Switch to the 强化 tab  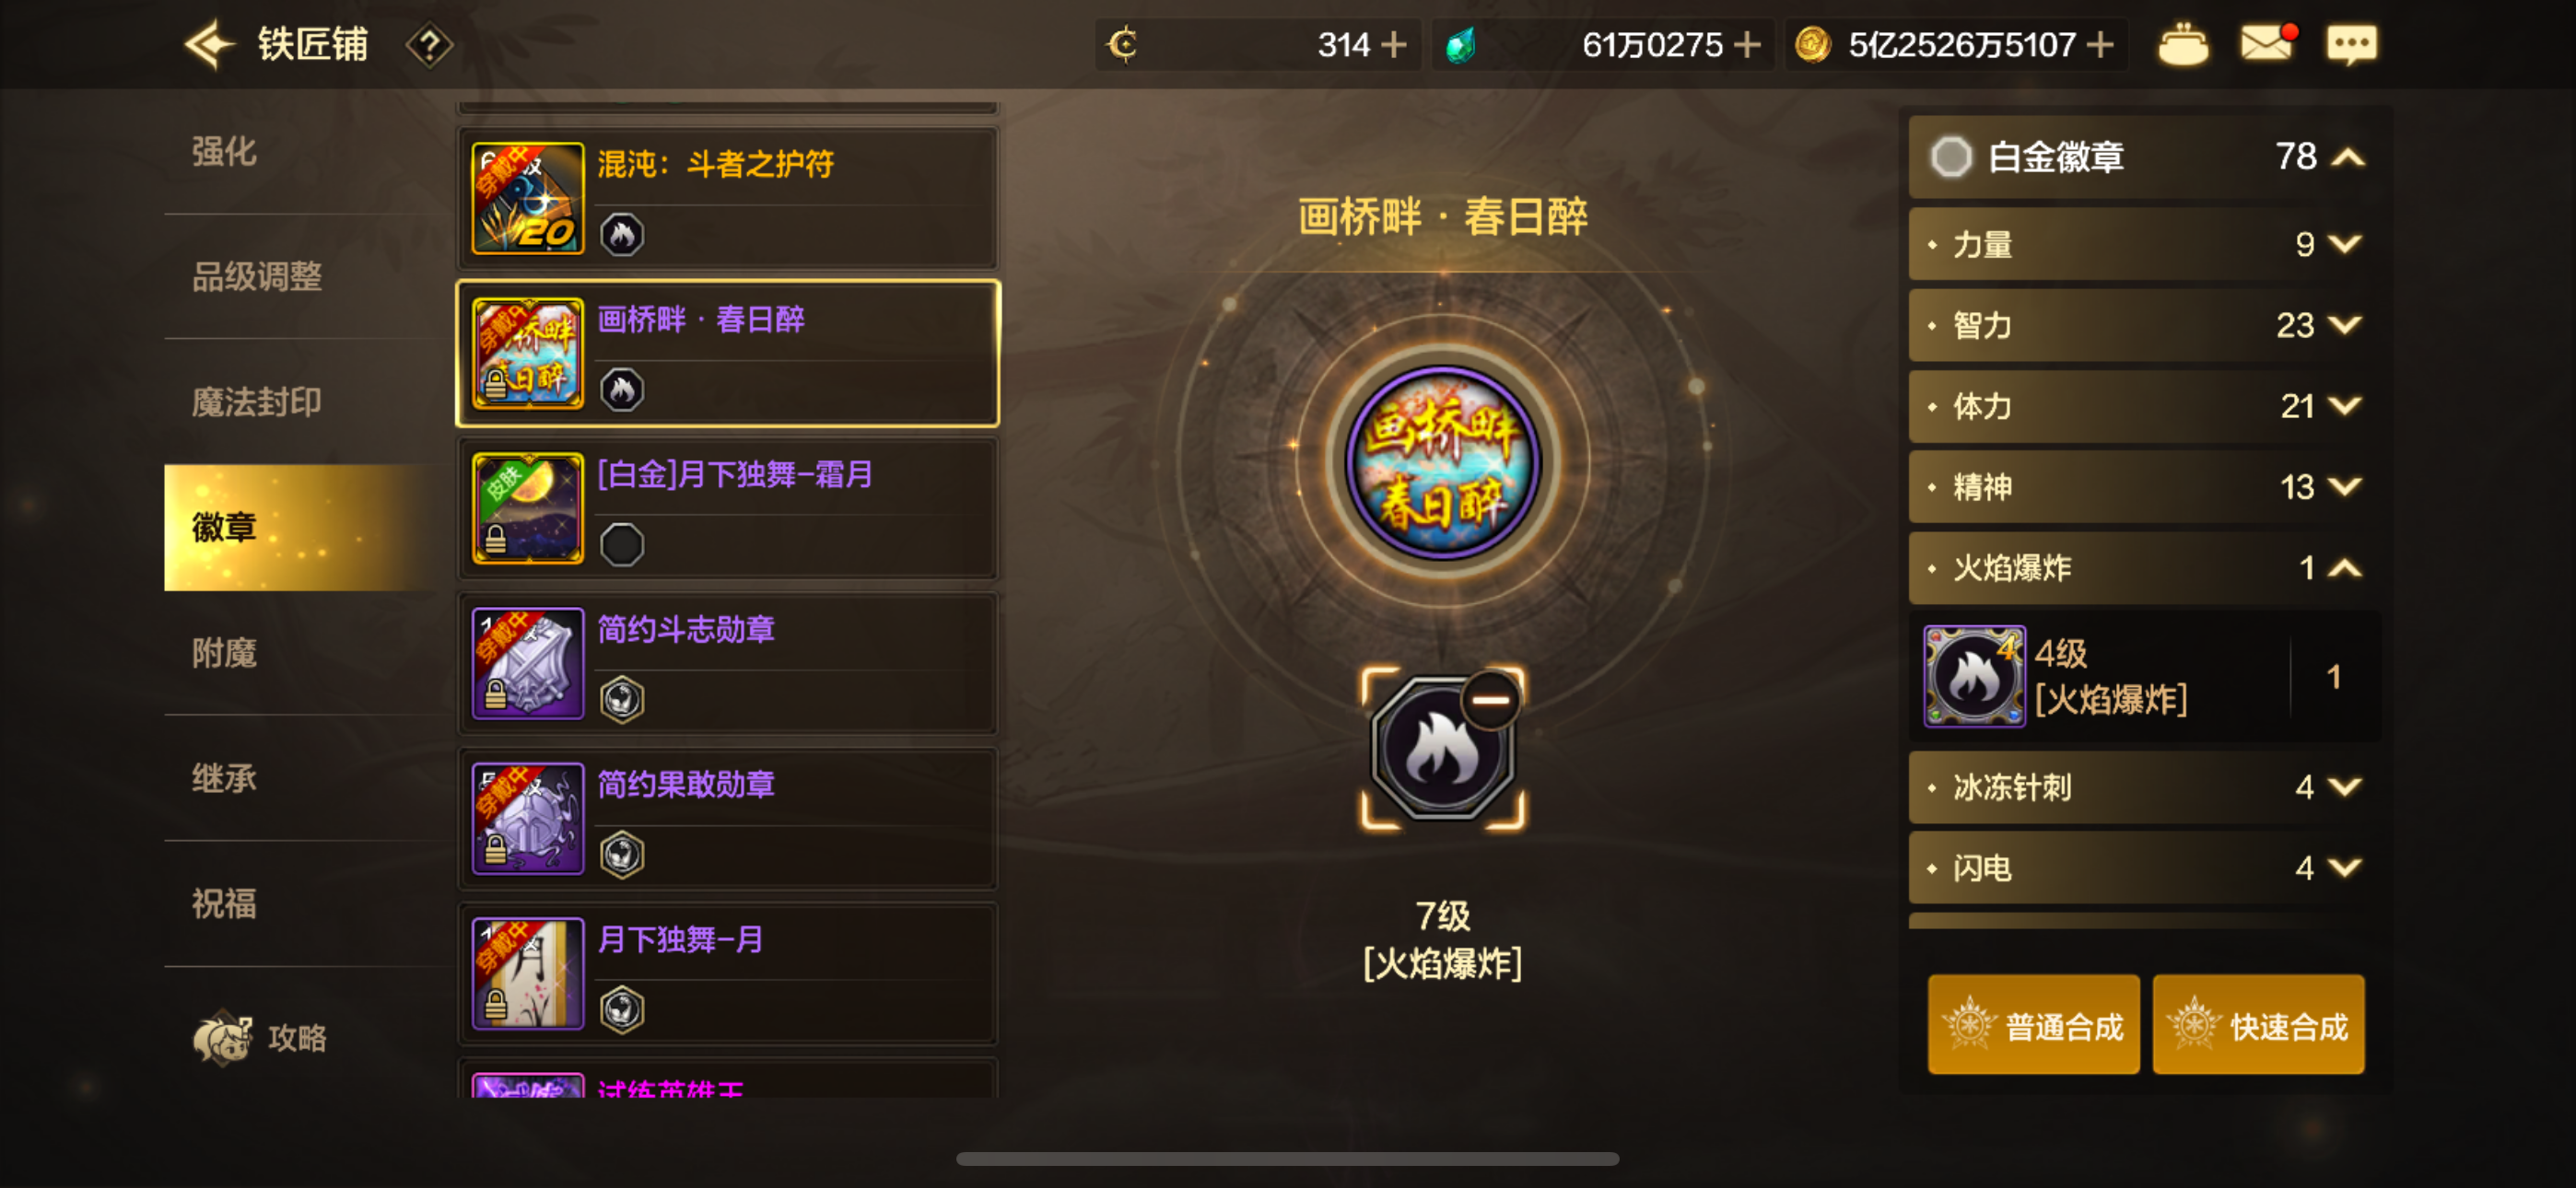click(x=224, y=152)
